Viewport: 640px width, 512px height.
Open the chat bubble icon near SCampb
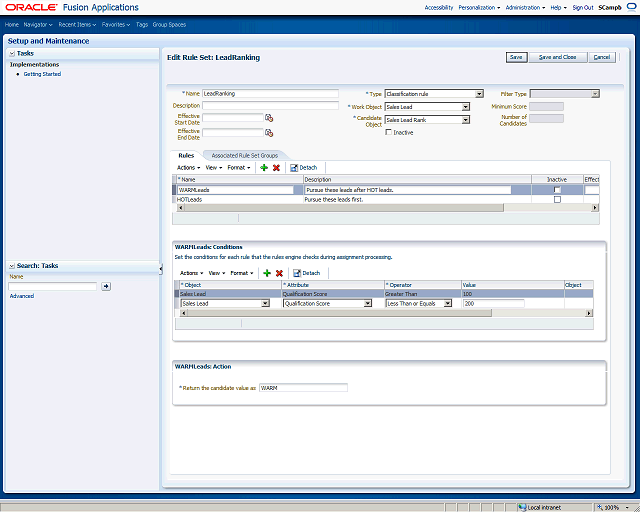point(631,7)
